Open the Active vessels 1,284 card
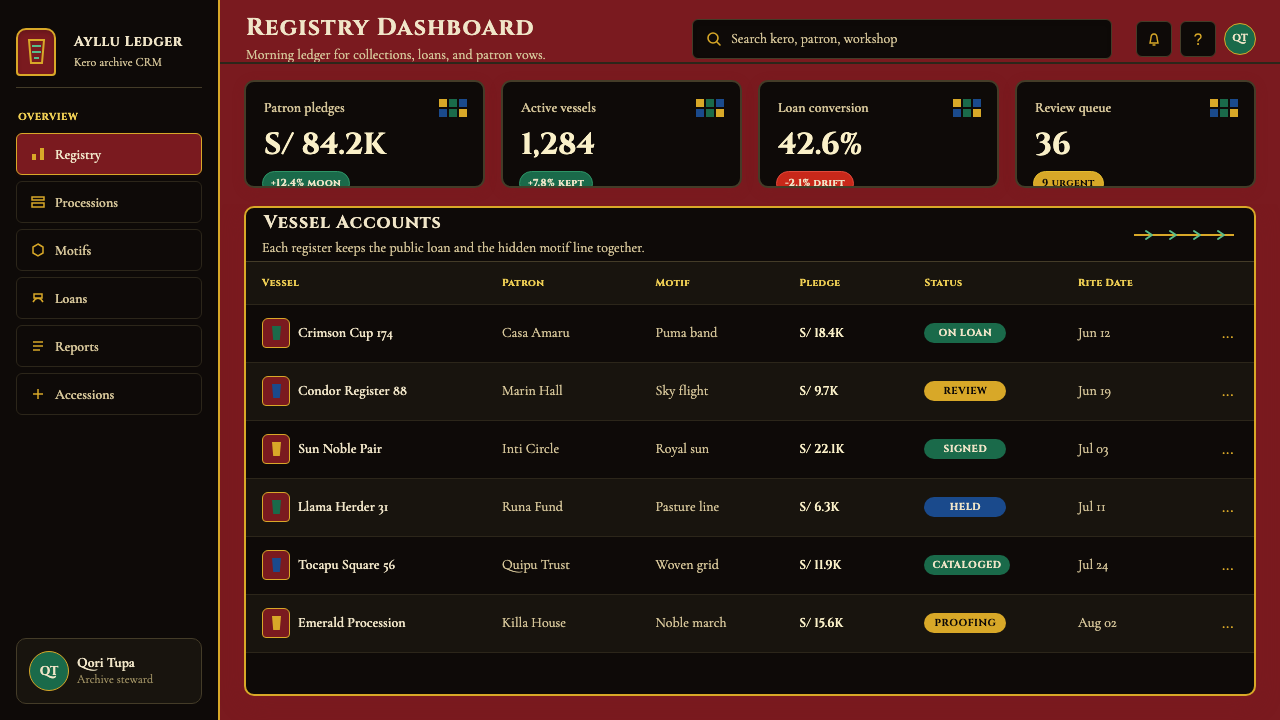The image size is (1280, 720). coord(622,134)
